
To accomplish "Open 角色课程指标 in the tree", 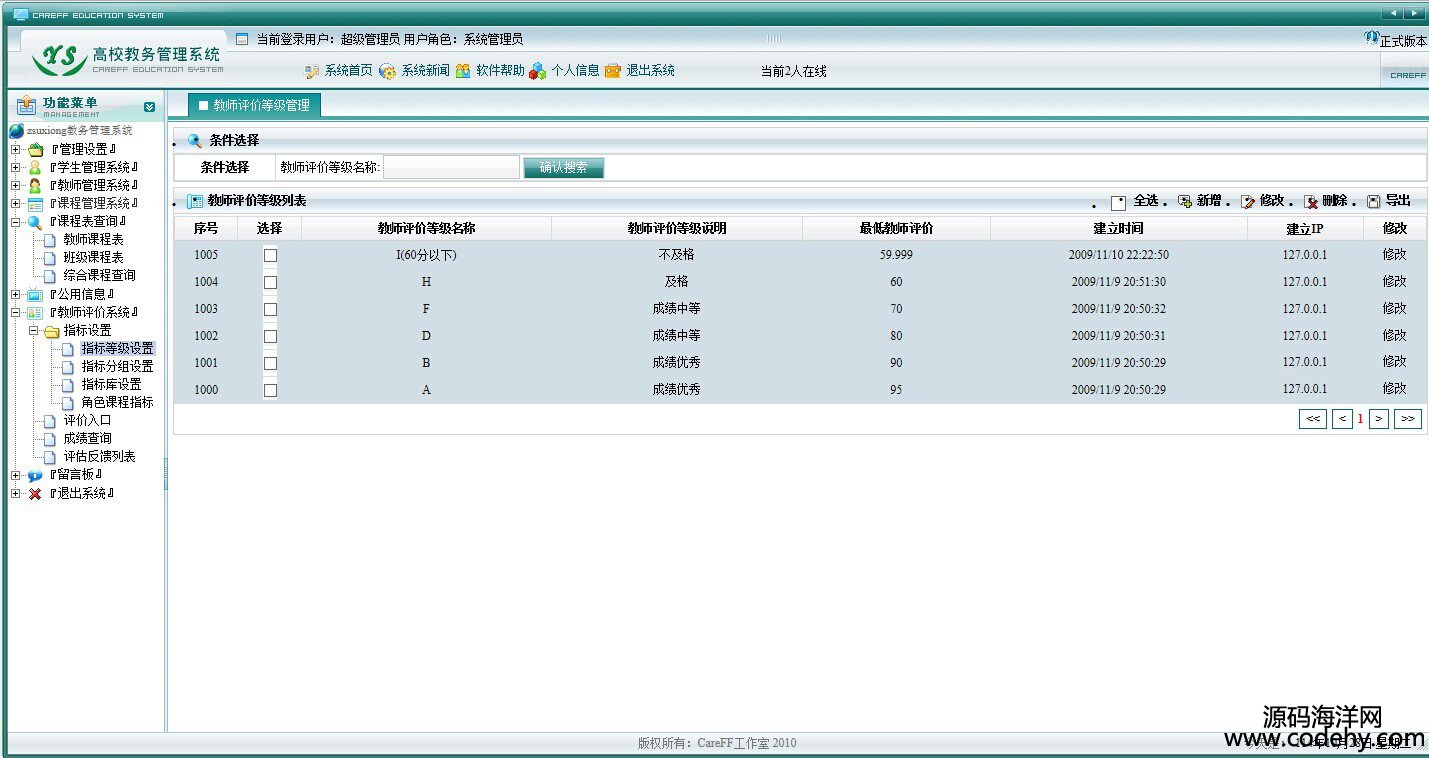I will coord(117,403).
